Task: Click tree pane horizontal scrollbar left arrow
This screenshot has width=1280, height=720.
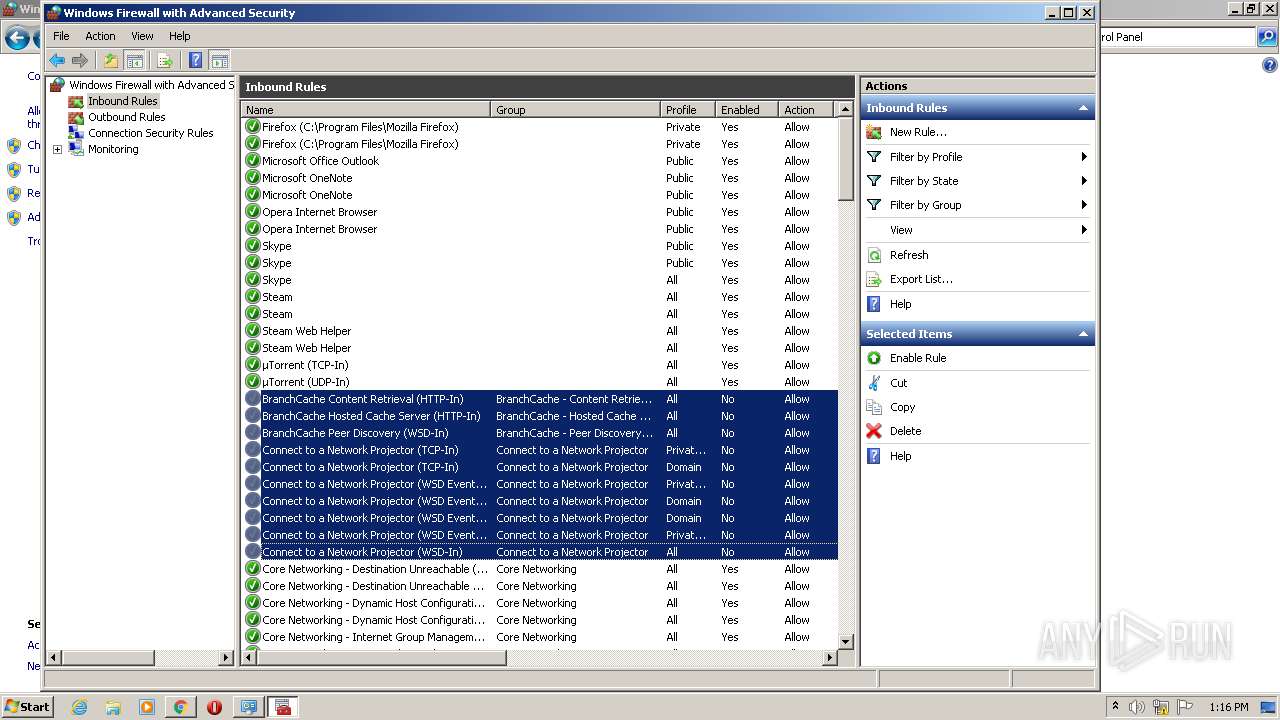Action: click(54, 658)
